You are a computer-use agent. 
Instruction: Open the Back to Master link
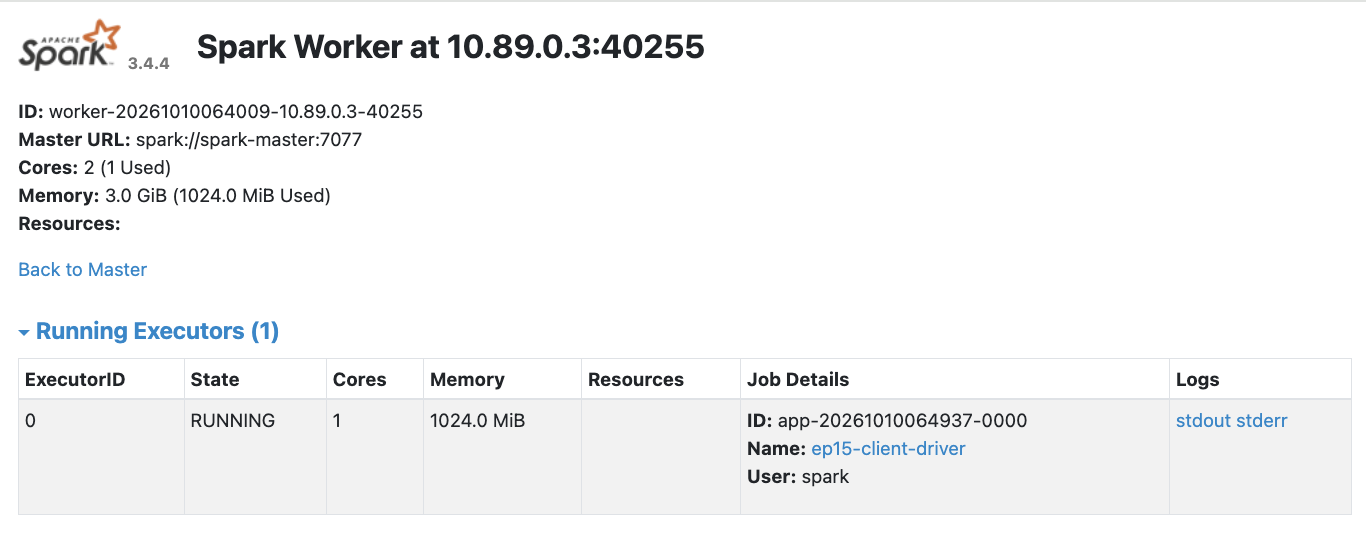83,269
